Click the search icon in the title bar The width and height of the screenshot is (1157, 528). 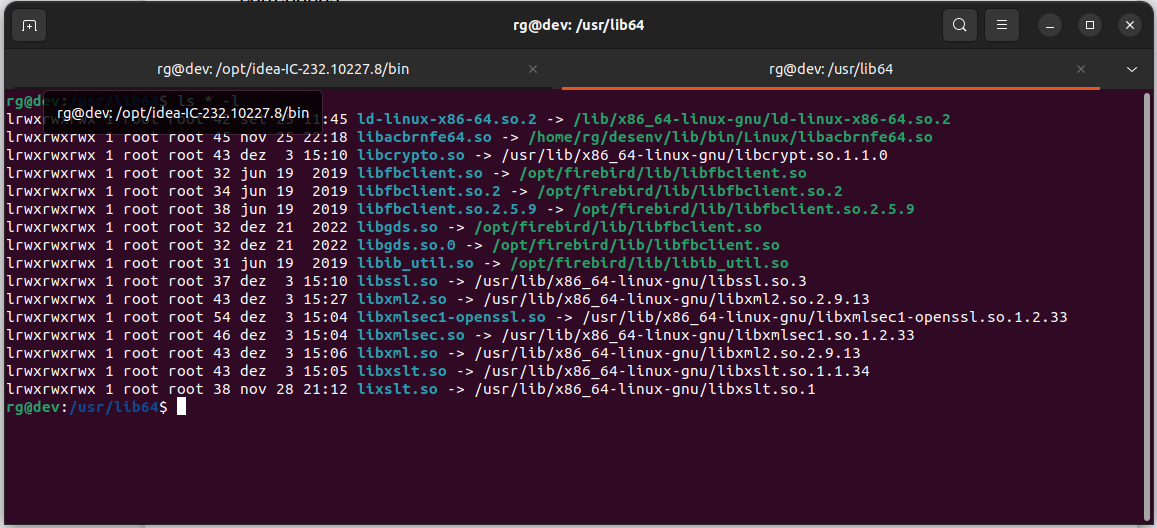[x=959, y=26]
